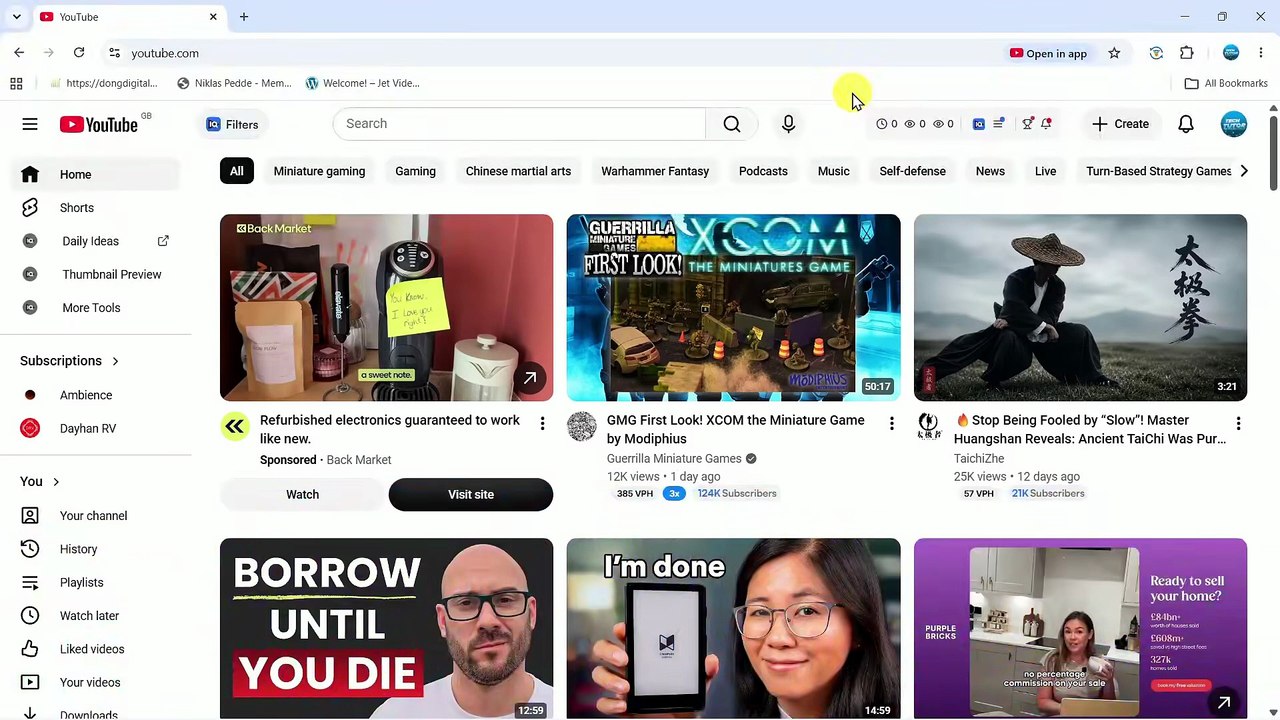This screenshot has height=720, width=1280.
Task: Open Your videos in the sidebar
Action: (x=96, y=682)
